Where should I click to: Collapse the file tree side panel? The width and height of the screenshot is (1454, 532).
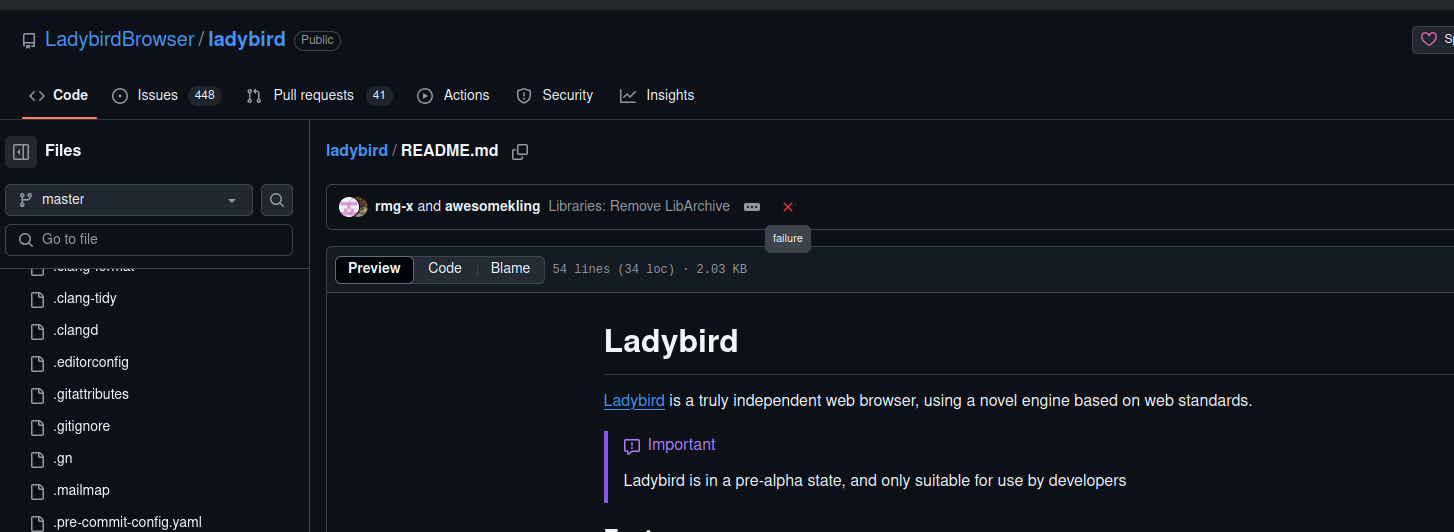(x=21, y=152)
